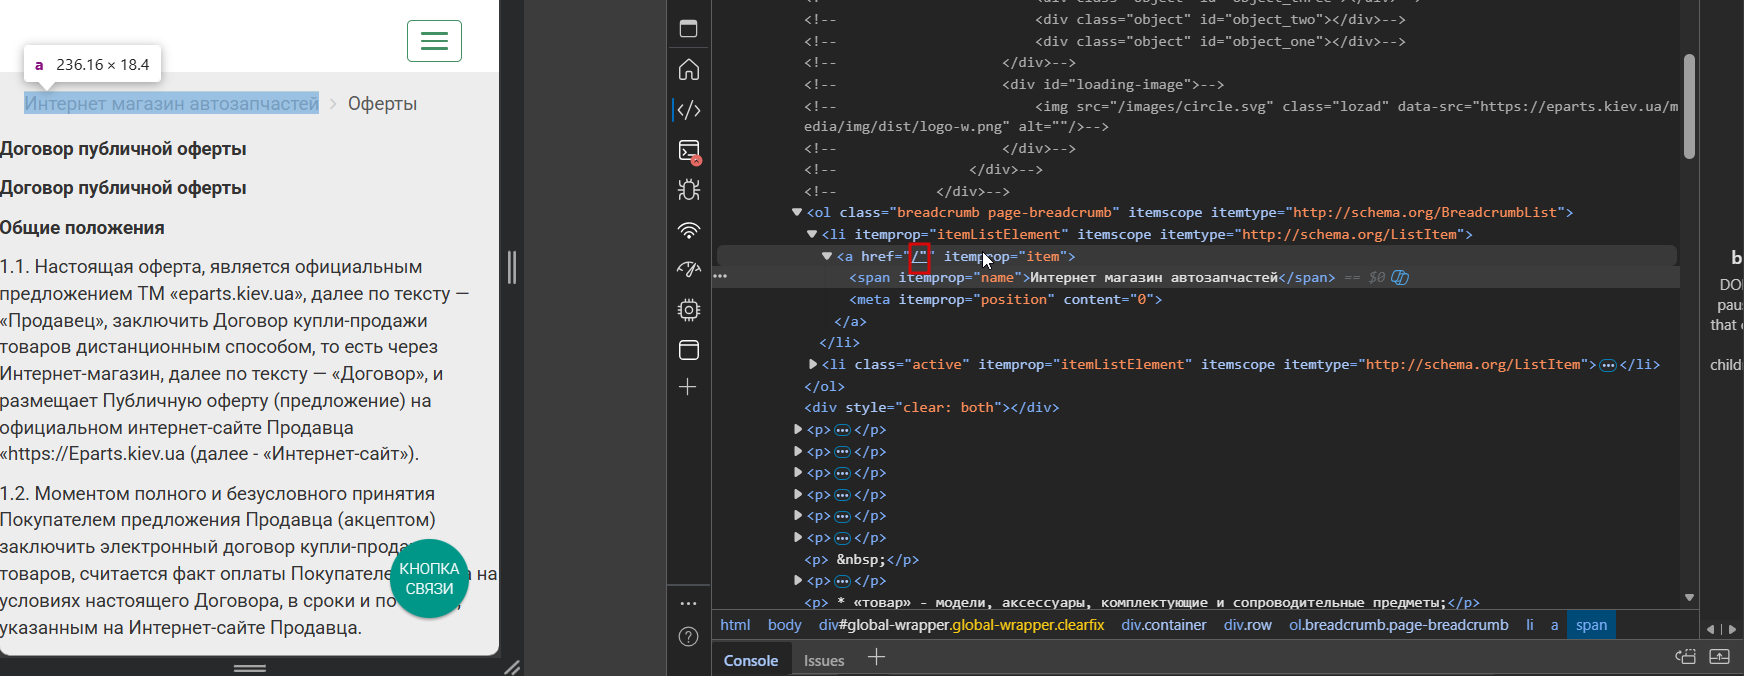
Task: Open the Console tool from the activity bar
Action: [x=688, y=151]
